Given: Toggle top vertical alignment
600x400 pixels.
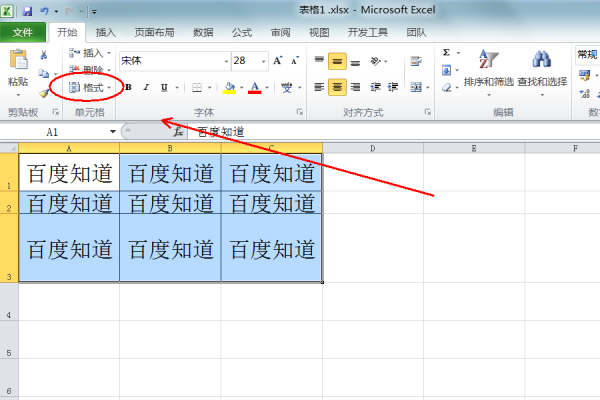Looking at the screenshot, I should (x=319, y=60).
